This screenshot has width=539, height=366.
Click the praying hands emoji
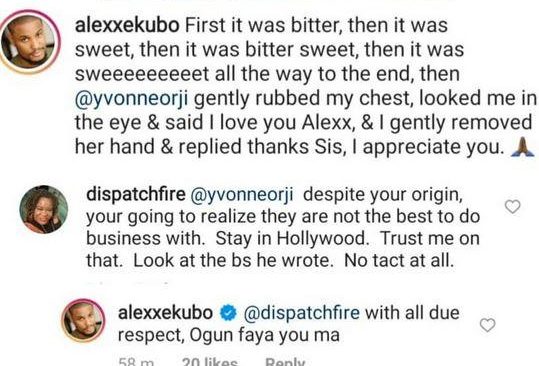coord(522,147)
